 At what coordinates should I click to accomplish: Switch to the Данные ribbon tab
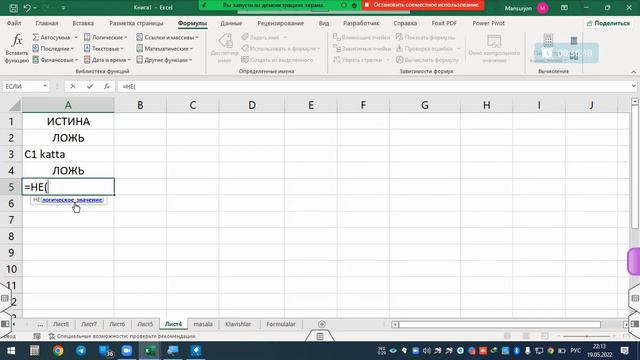click(x=231, y=23)
